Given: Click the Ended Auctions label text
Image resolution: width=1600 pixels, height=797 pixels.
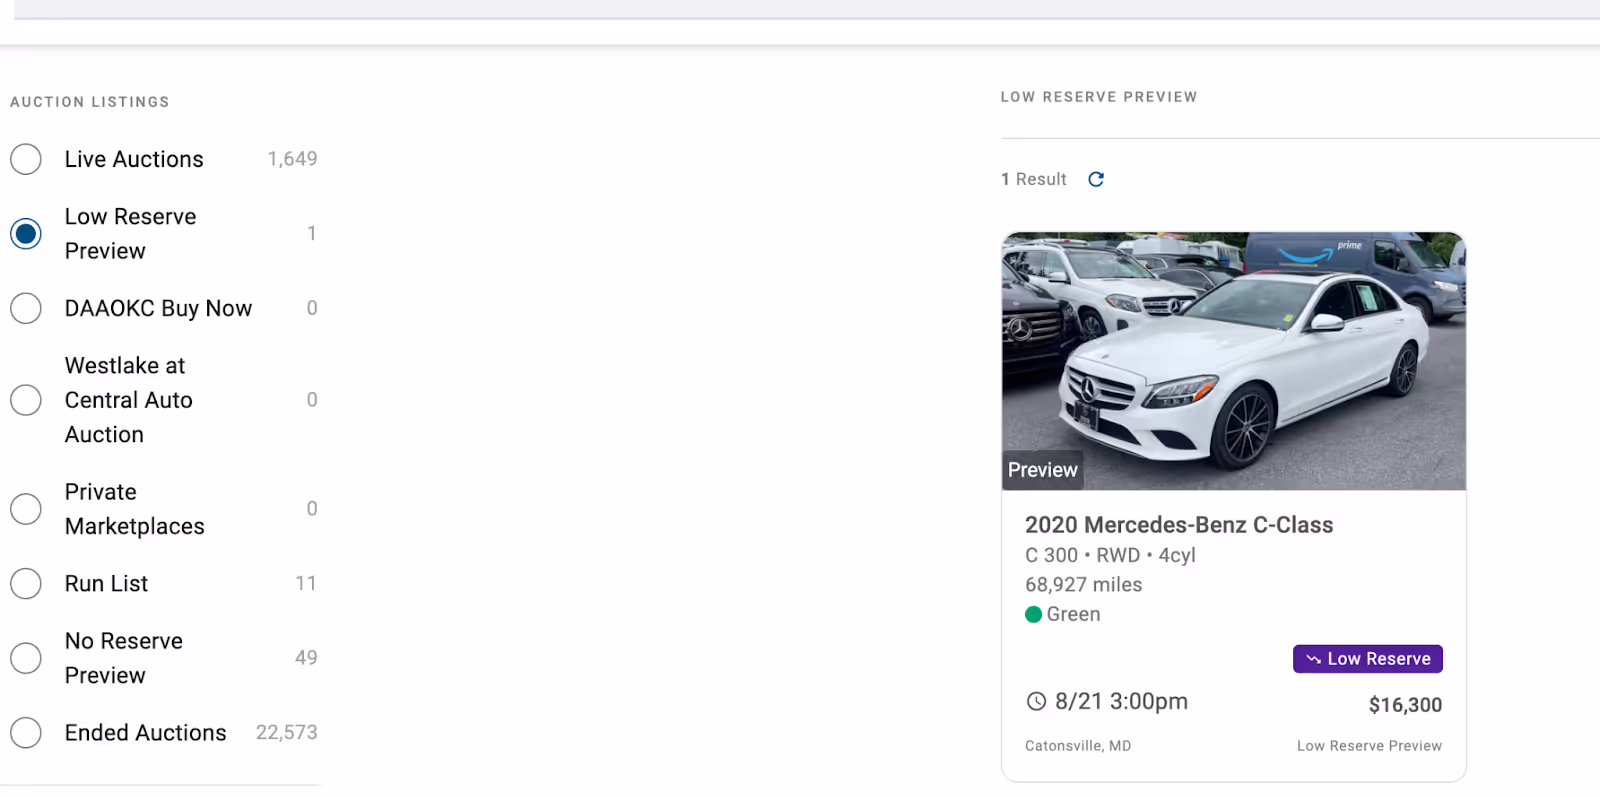Looking at the screenshot, I should click(146, 733).
